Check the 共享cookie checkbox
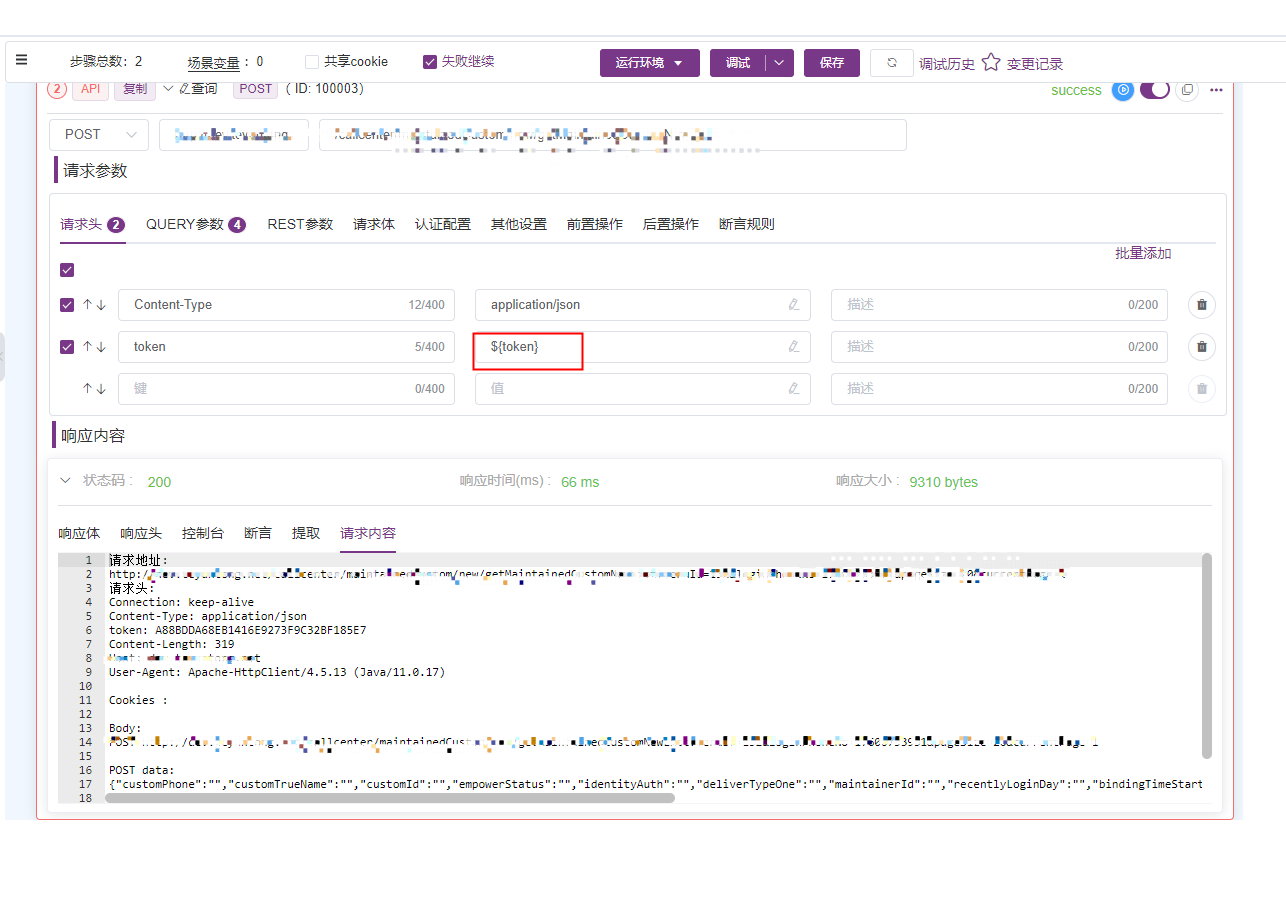1286x906 pixels. coord(312,62)
